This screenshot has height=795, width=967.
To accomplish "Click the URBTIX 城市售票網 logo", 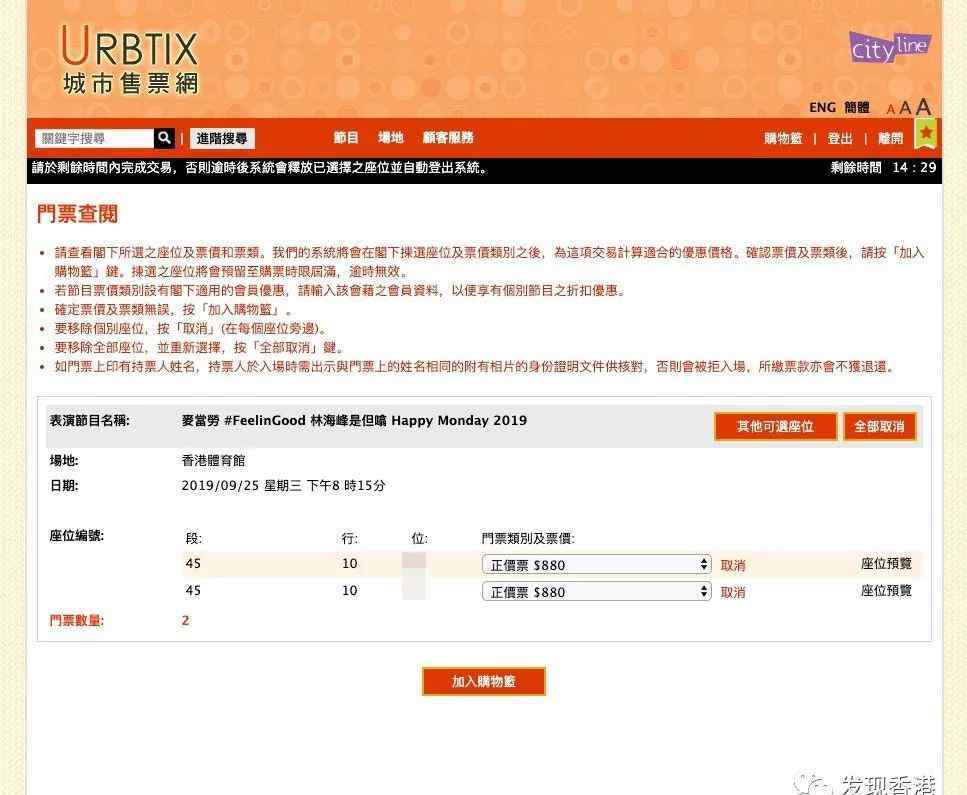I will [x=130, y=60].
